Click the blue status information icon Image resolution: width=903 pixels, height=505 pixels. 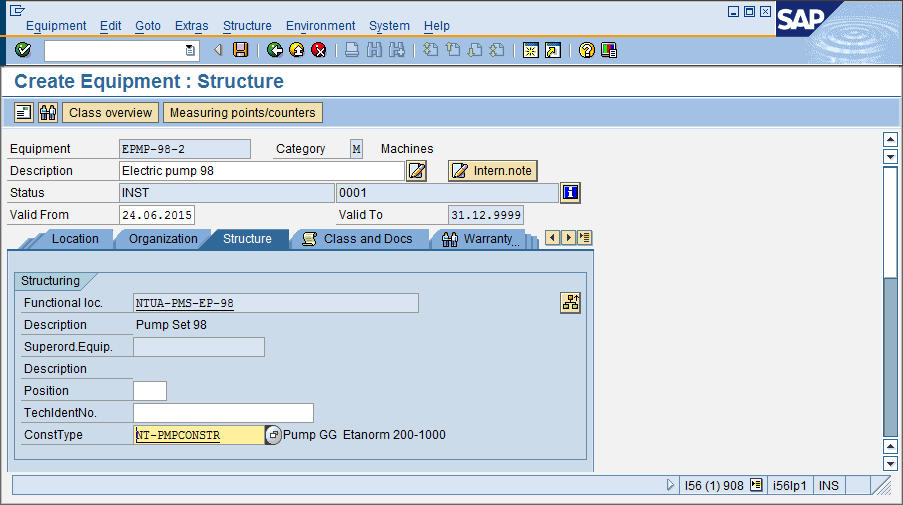(570, 192)
